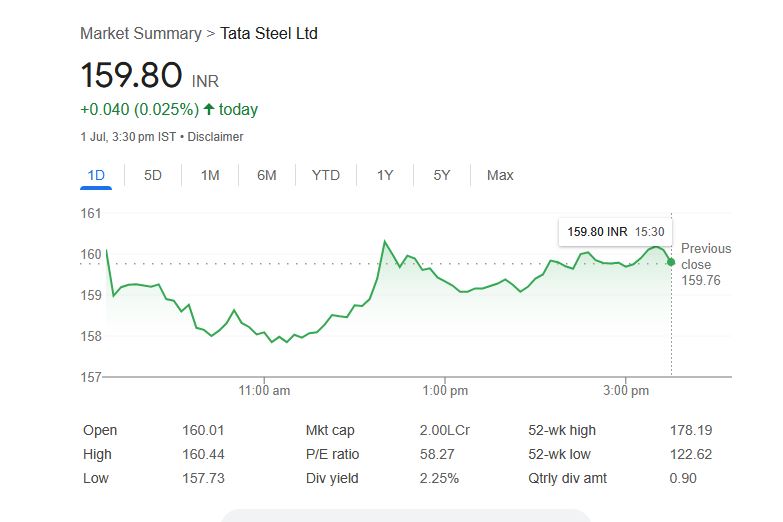
Task: Click the Previous close label
Action: (x=705, y=256)
